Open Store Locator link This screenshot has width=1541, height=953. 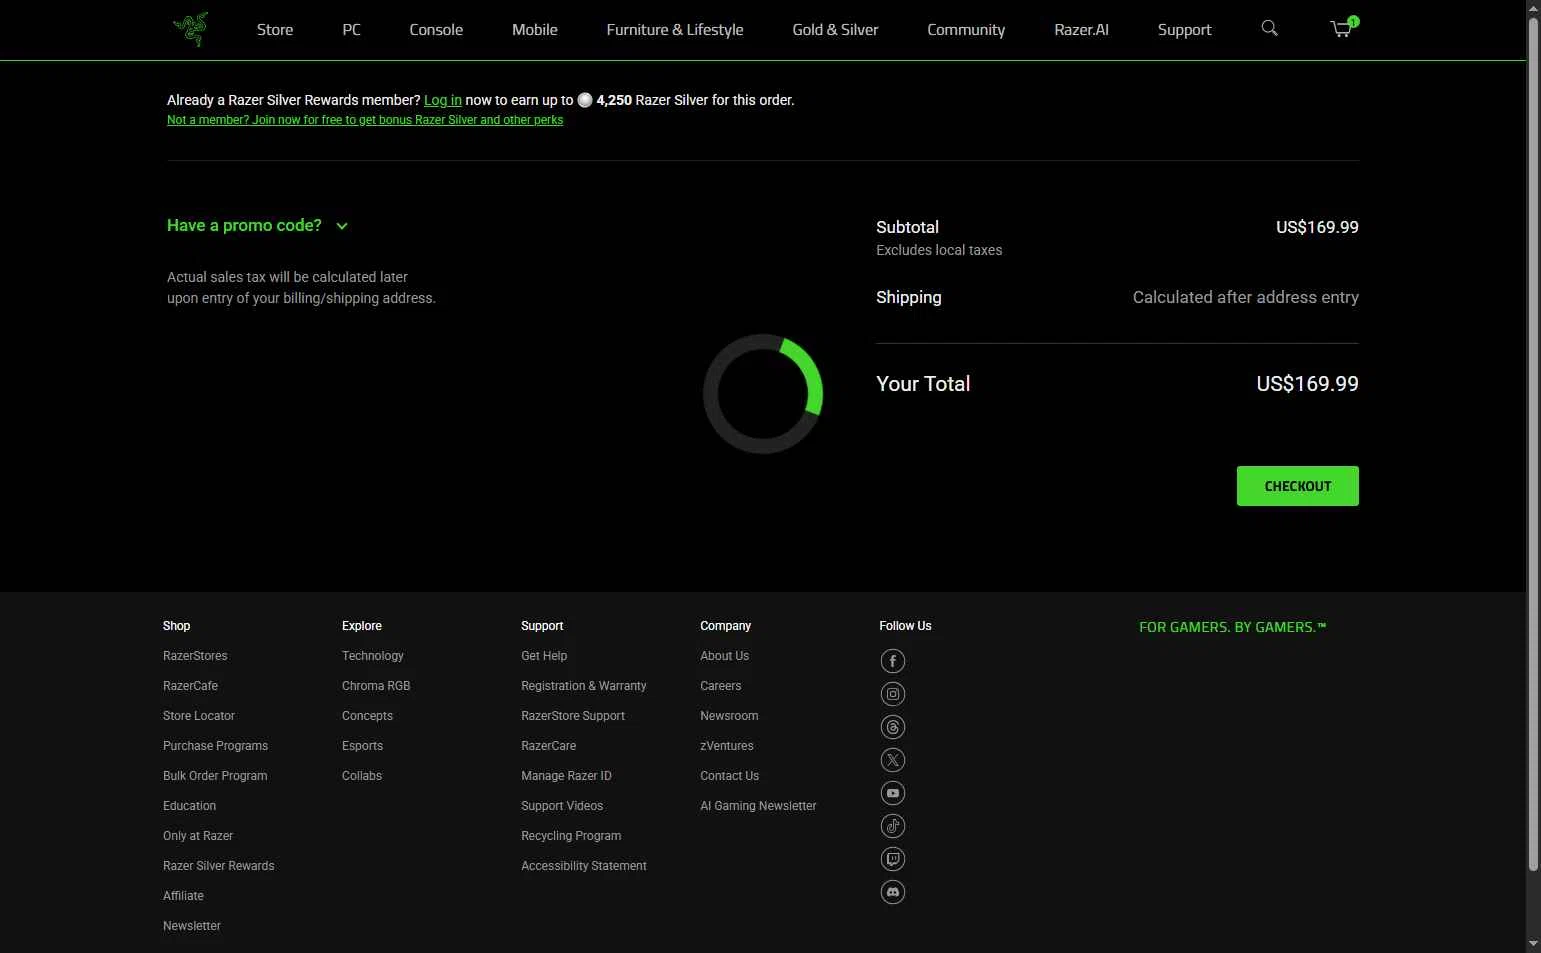pyautogui.click(x=199, y=716)
